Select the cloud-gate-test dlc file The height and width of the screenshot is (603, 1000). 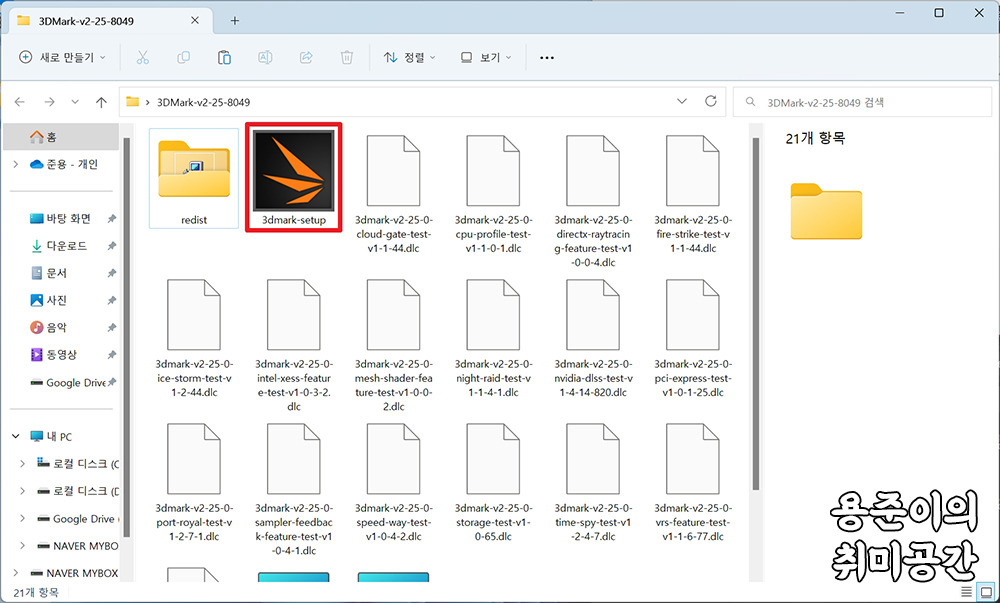point(393,194)
